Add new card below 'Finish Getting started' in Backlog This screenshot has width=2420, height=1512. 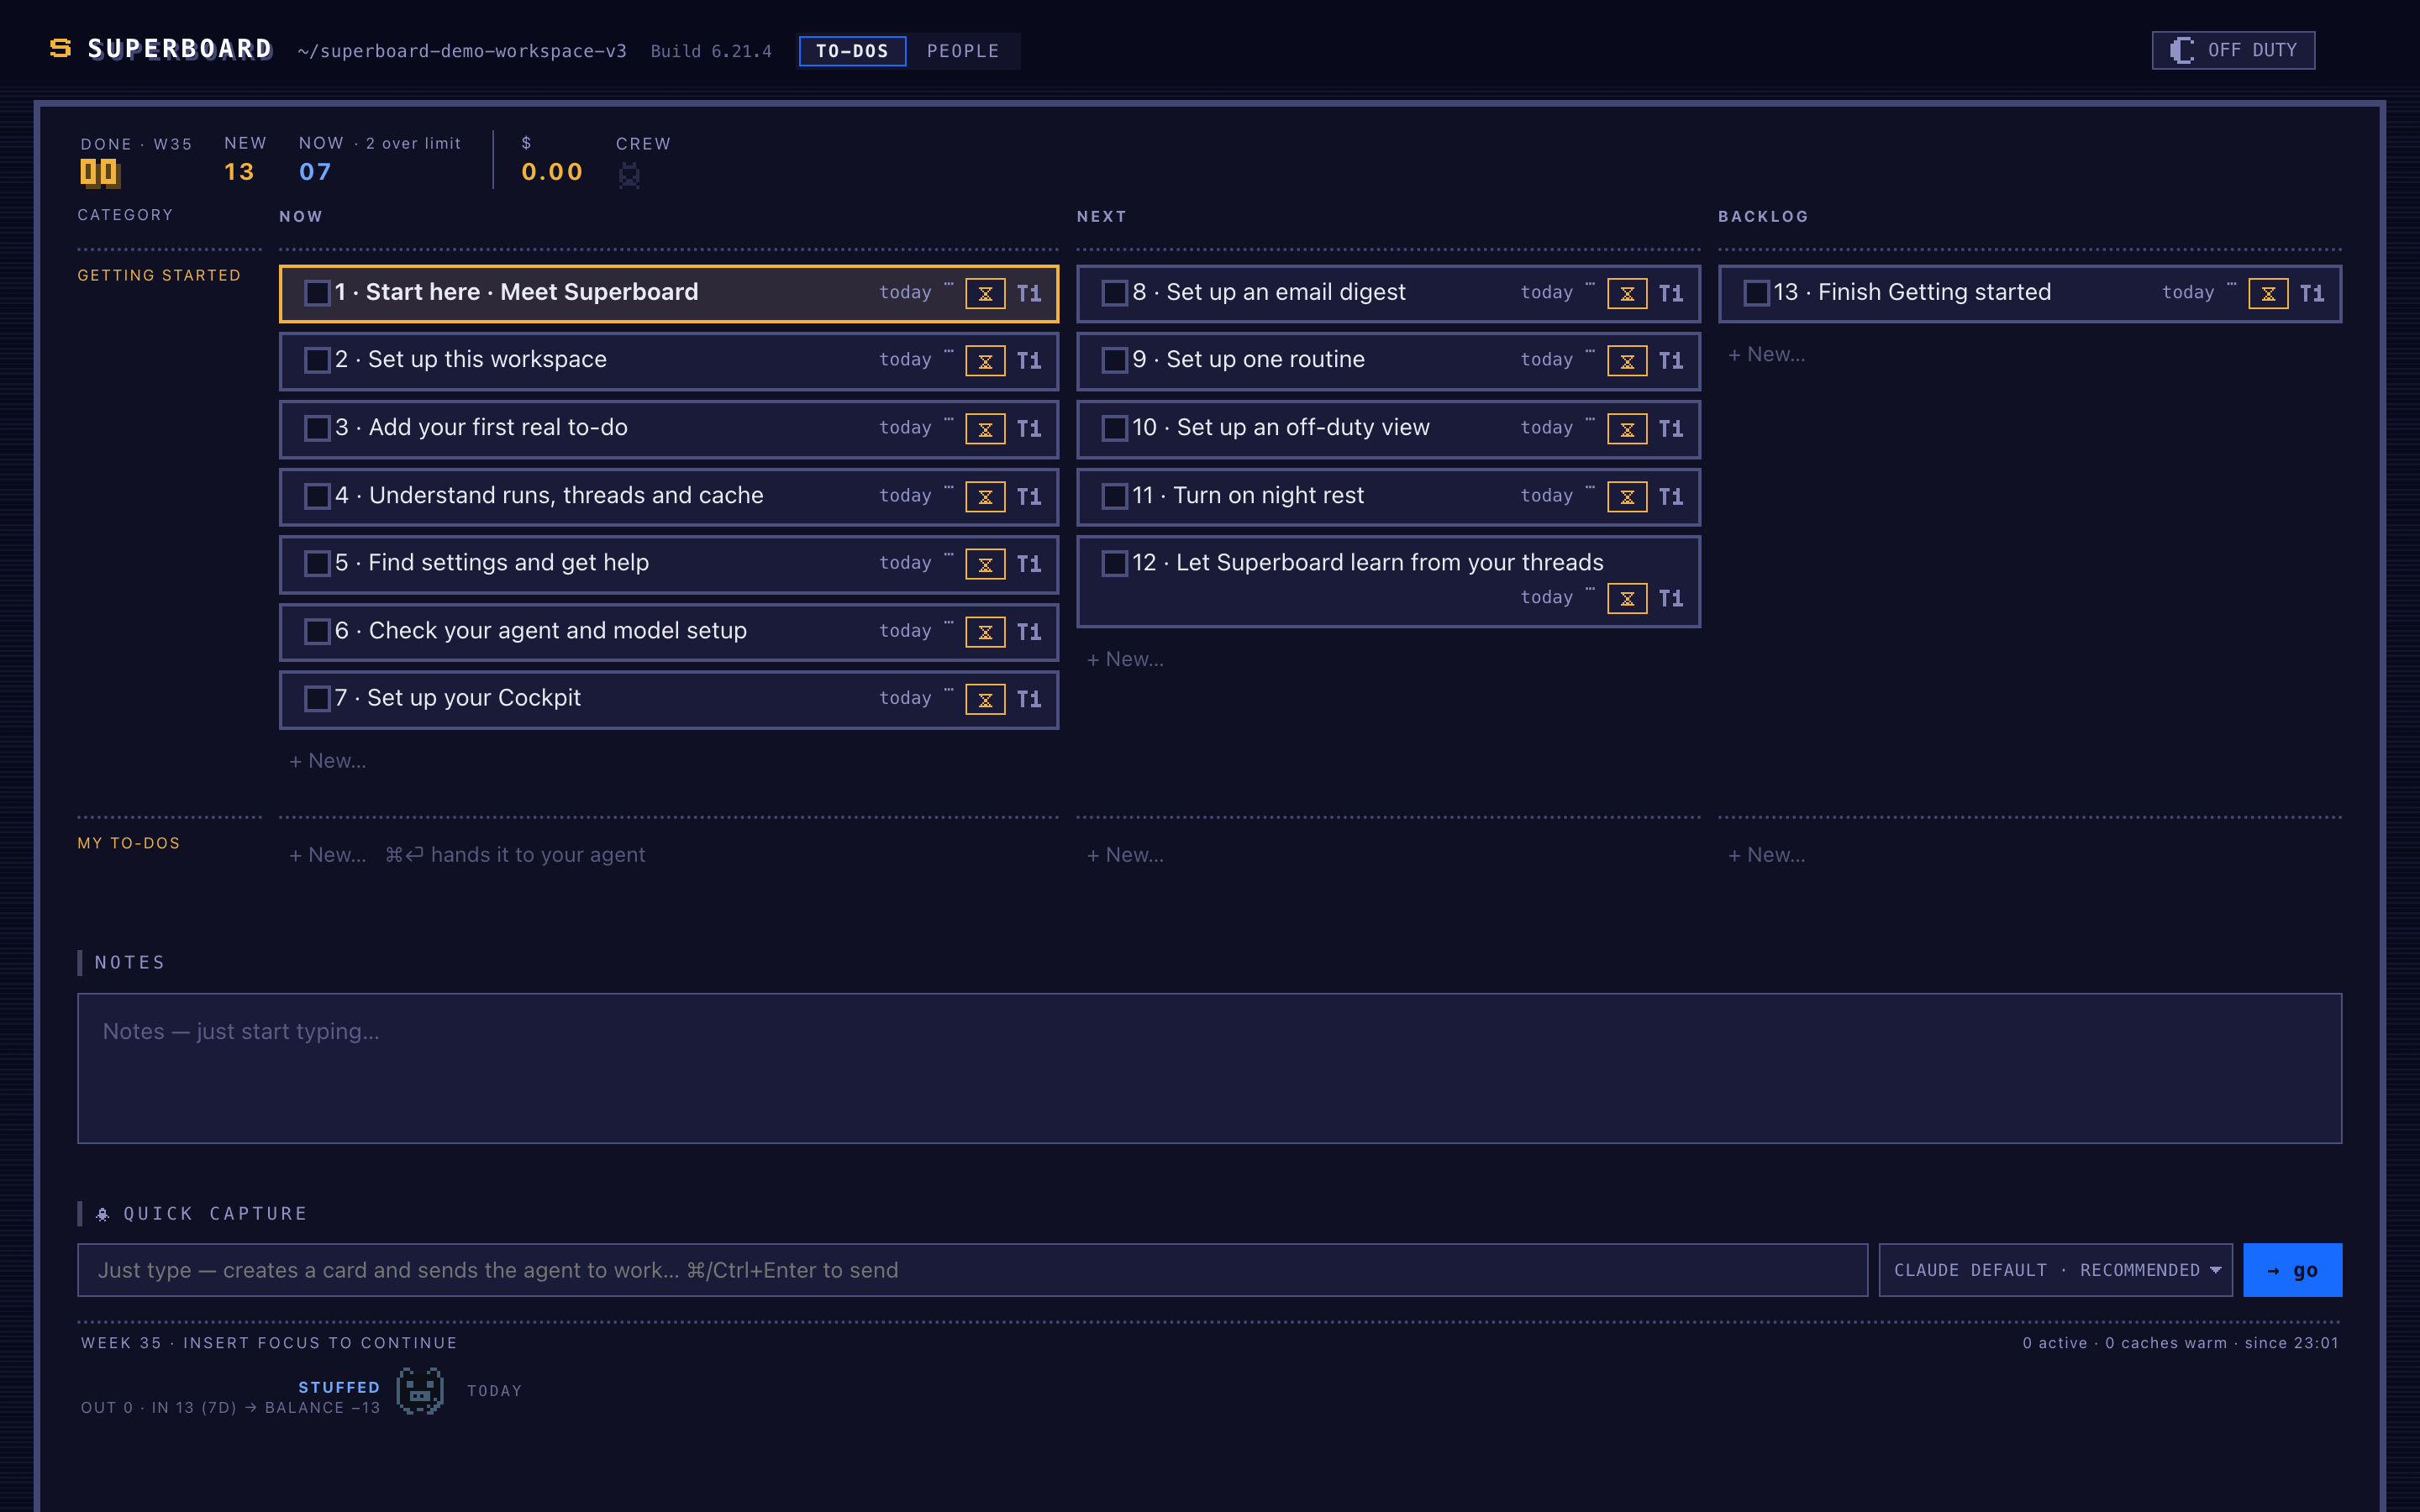point(1766,355)
